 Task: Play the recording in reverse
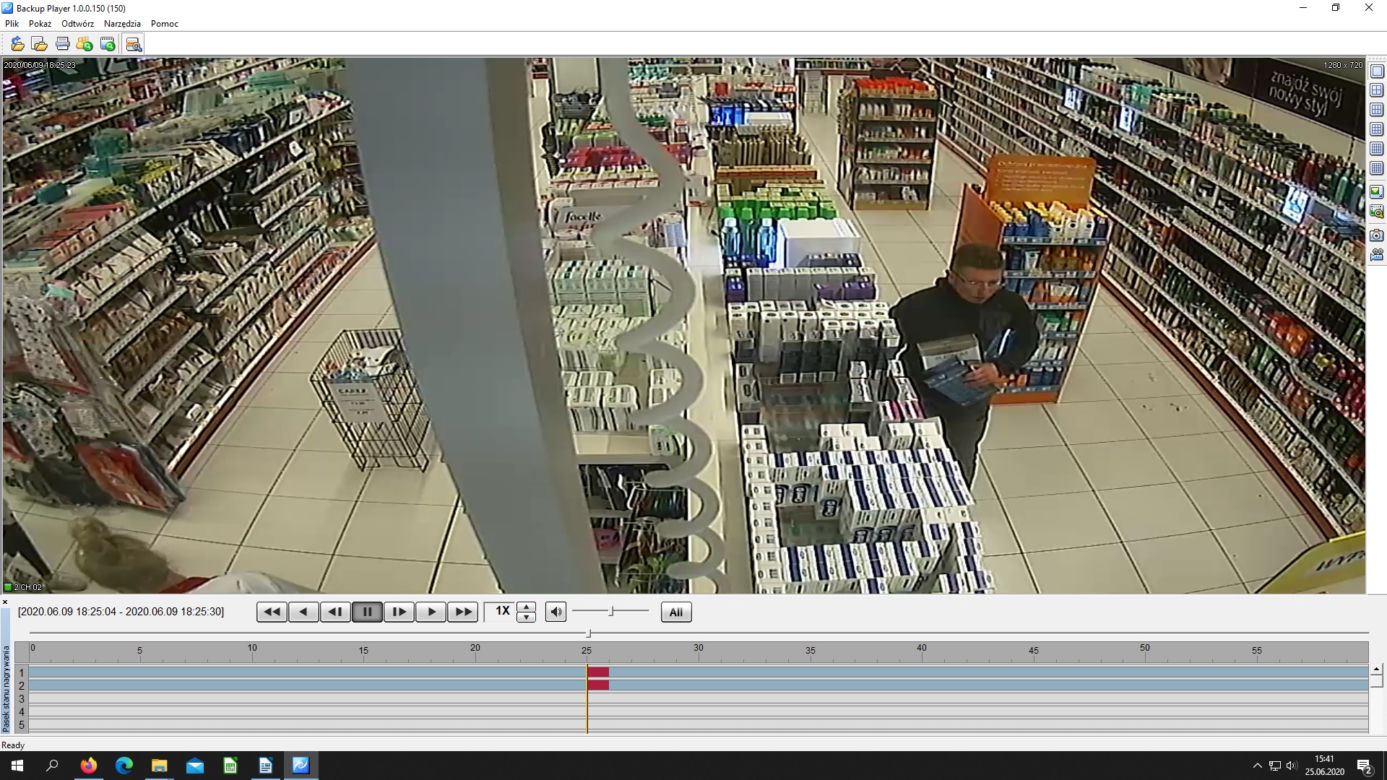click(x=304, y=612)
